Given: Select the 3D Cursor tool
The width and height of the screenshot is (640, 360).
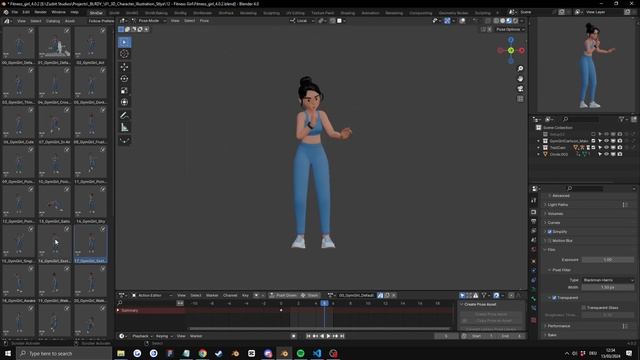Looking at the screenshot, I should [x=124, y=54].
